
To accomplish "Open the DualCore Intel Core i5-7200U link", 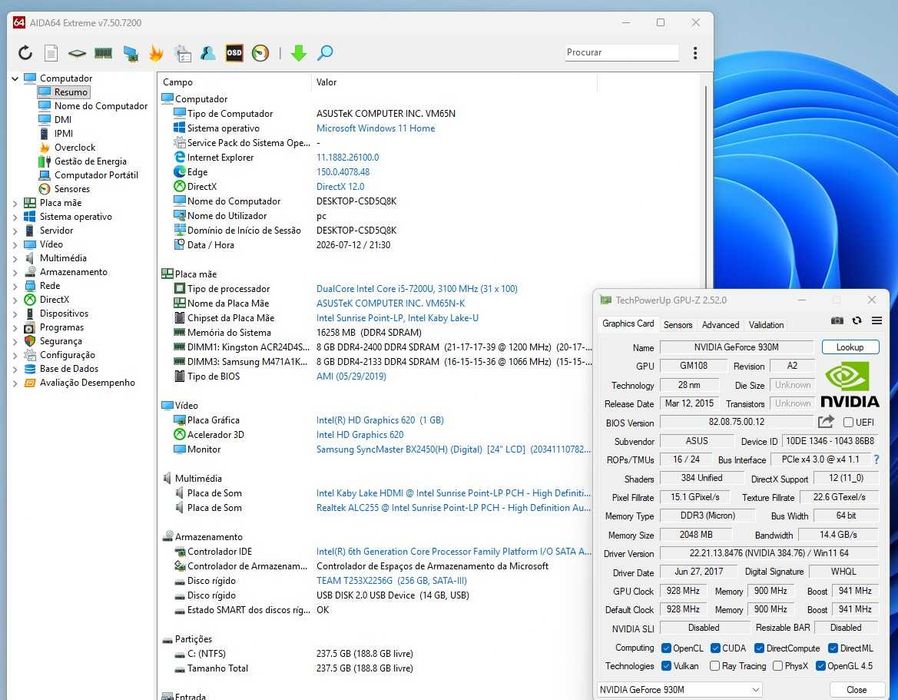I will [x=417, y=289].
